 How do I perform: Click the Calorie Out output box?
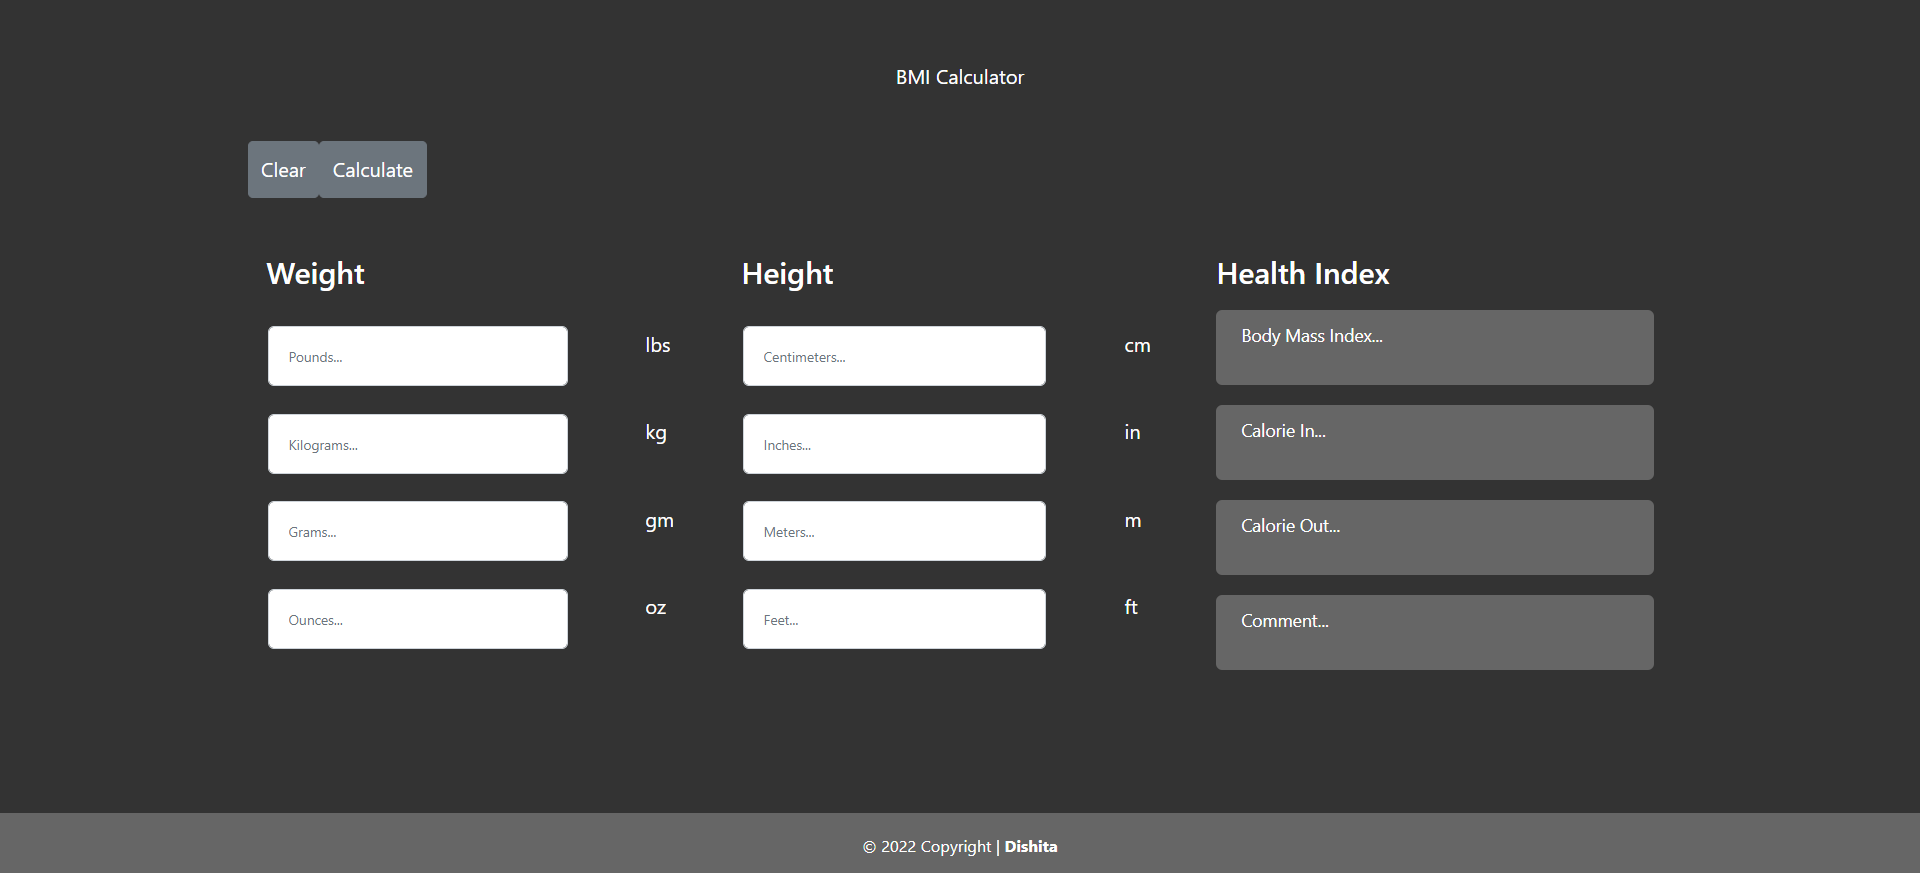[x=1435, y=537]
